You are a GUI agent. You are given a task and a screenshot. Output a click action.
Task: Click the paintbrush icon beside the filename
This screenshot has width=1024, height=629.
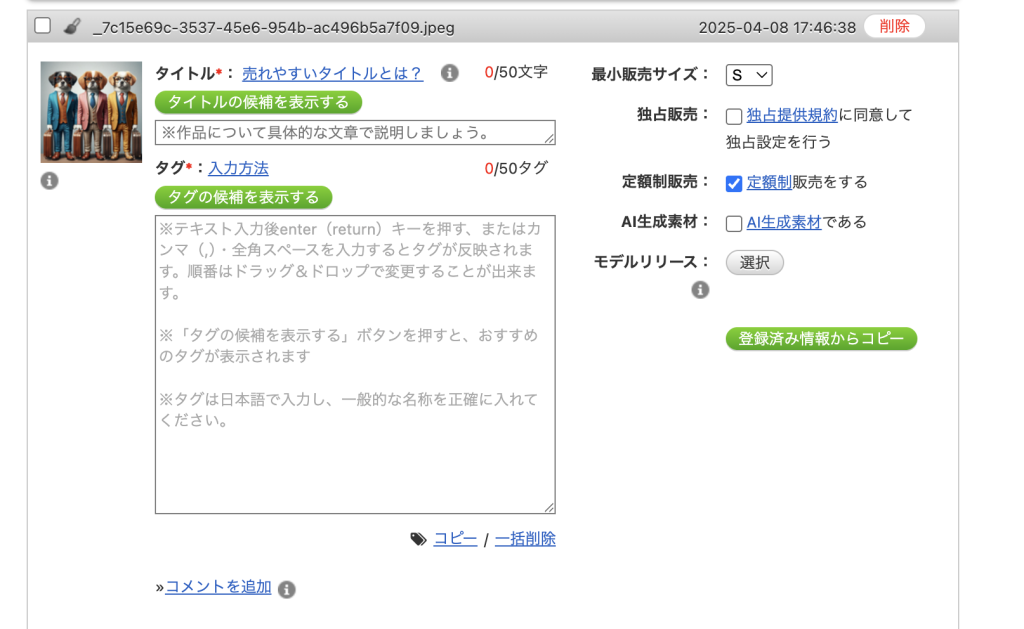coord(71,27)
